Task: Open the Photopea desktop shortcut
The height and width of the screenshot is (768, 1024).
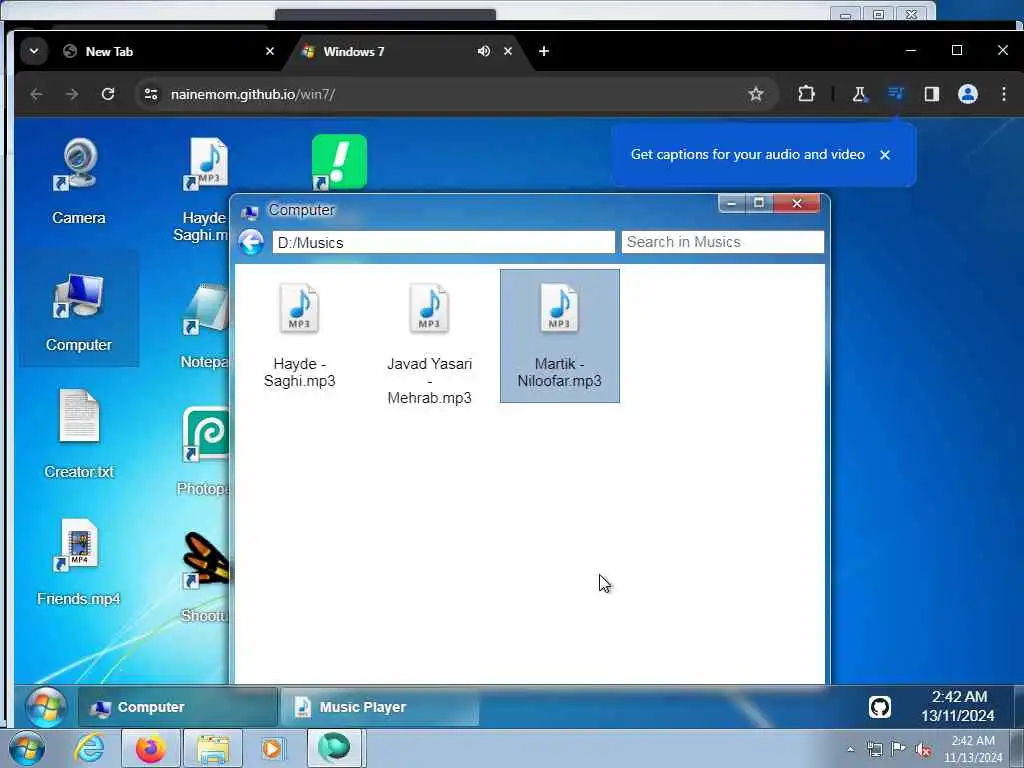Action: click(204, 451)
